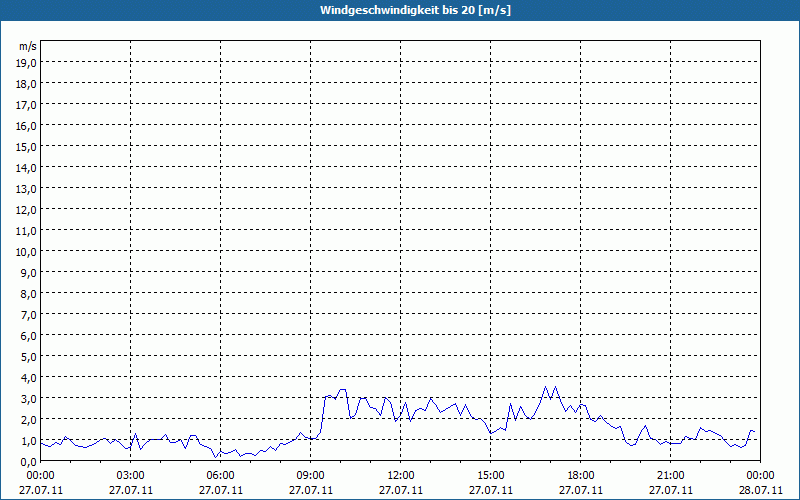
Task: Select the 16,0 y-axis label
Action: pyautogui.click(x=26, y=126)
